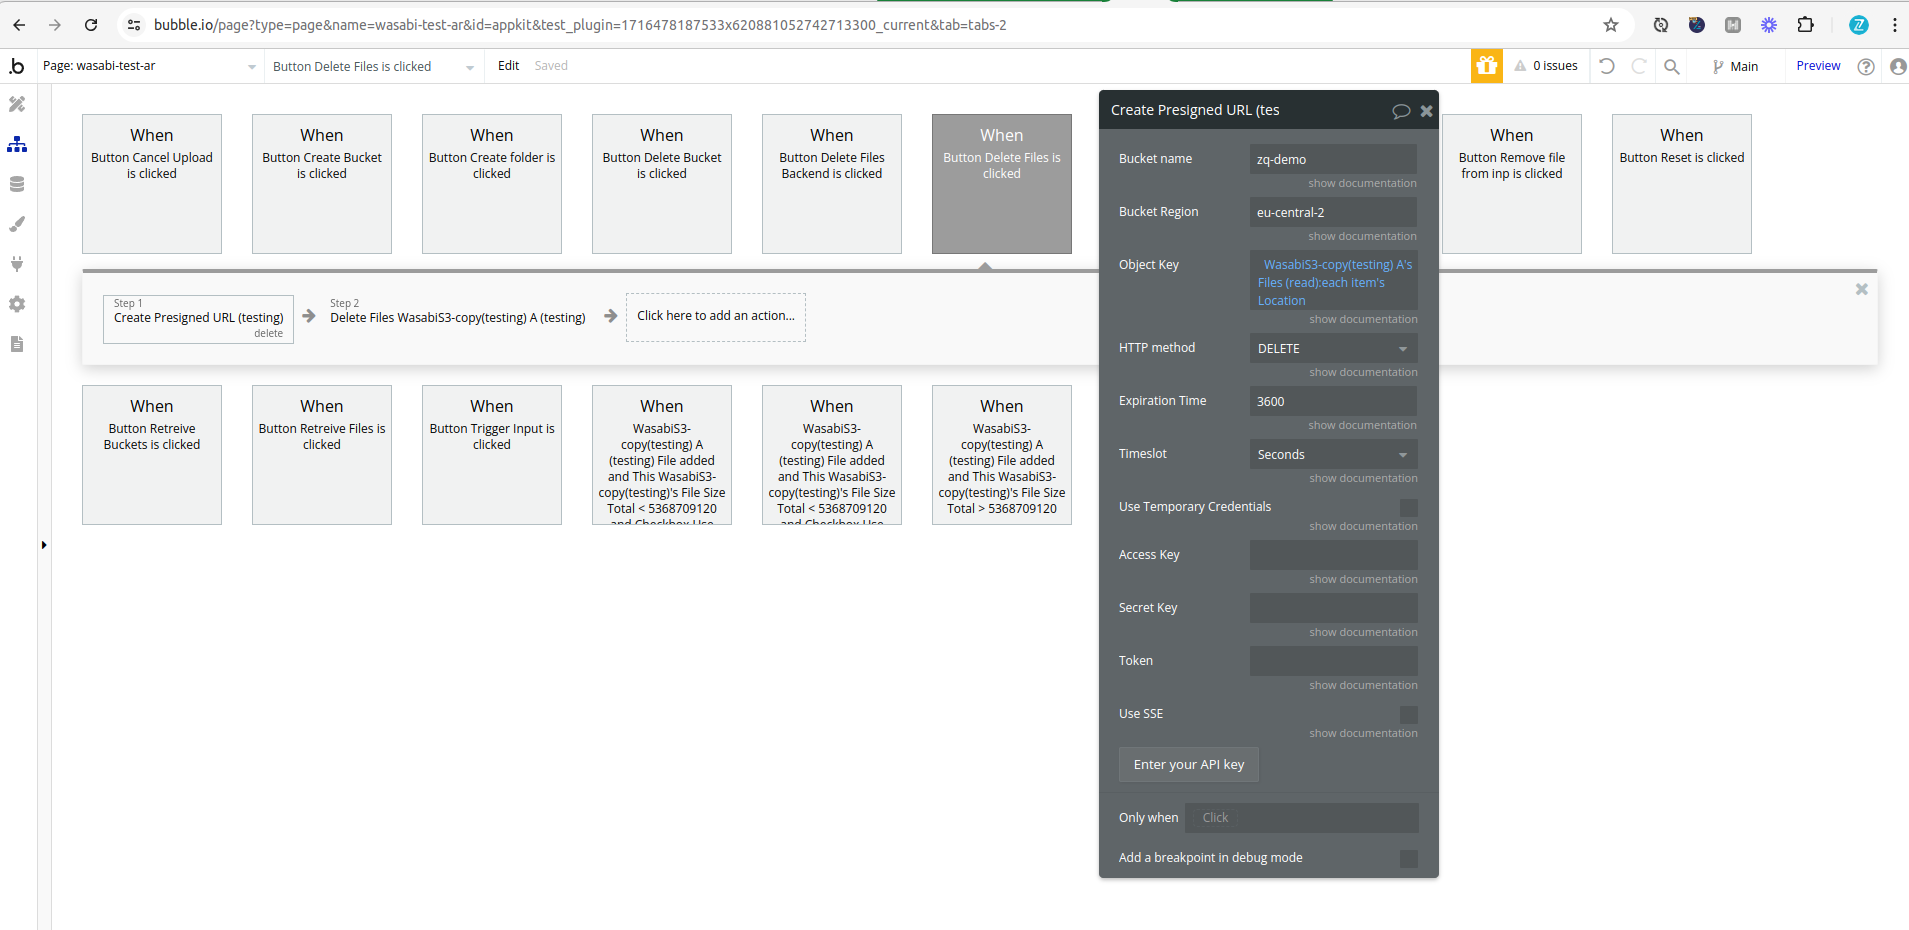This screenshot has height=930, width=1909.
Task: Edit the Object Key dynamic expression
Action: pyautogui.click(x=1333, y=282)
